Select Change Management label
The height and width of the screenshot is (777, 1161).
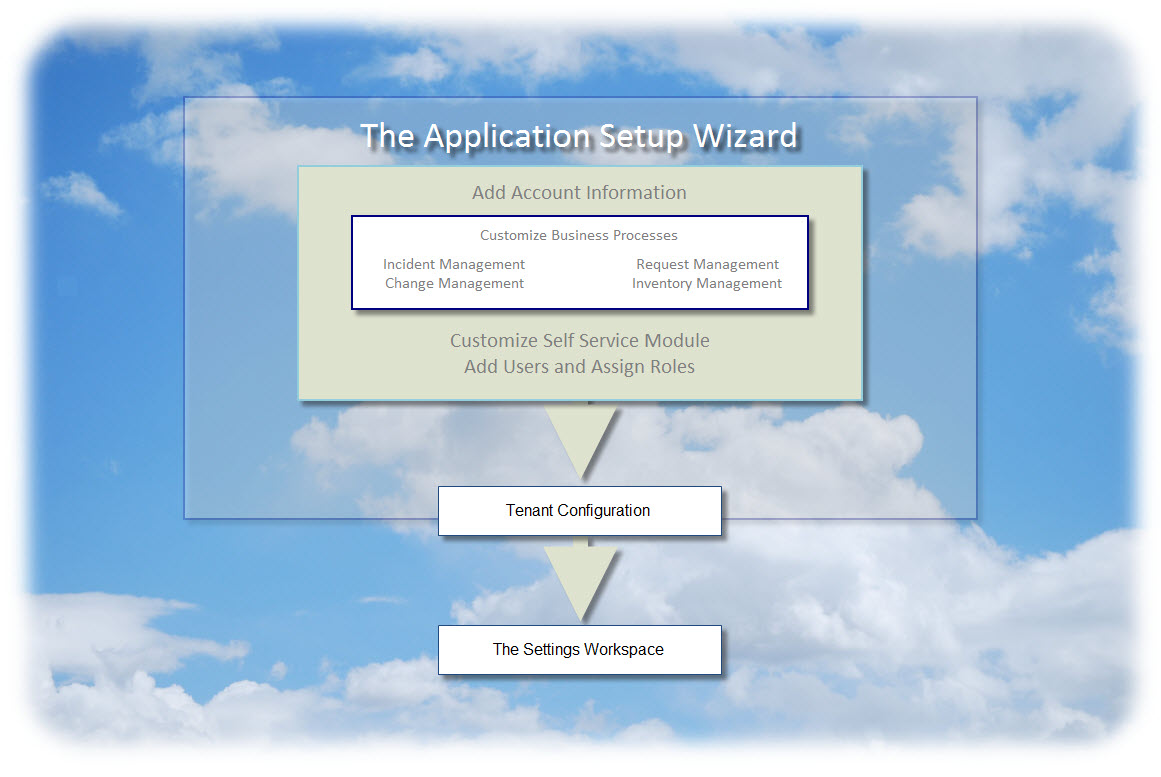pyautogui.click(x=454, y=284)
